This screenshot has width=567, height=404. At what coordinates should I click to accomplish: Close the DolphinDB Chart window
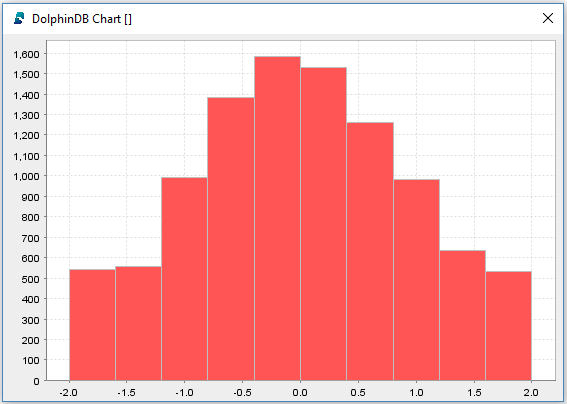pyautogui.click(x=548, y=18)
